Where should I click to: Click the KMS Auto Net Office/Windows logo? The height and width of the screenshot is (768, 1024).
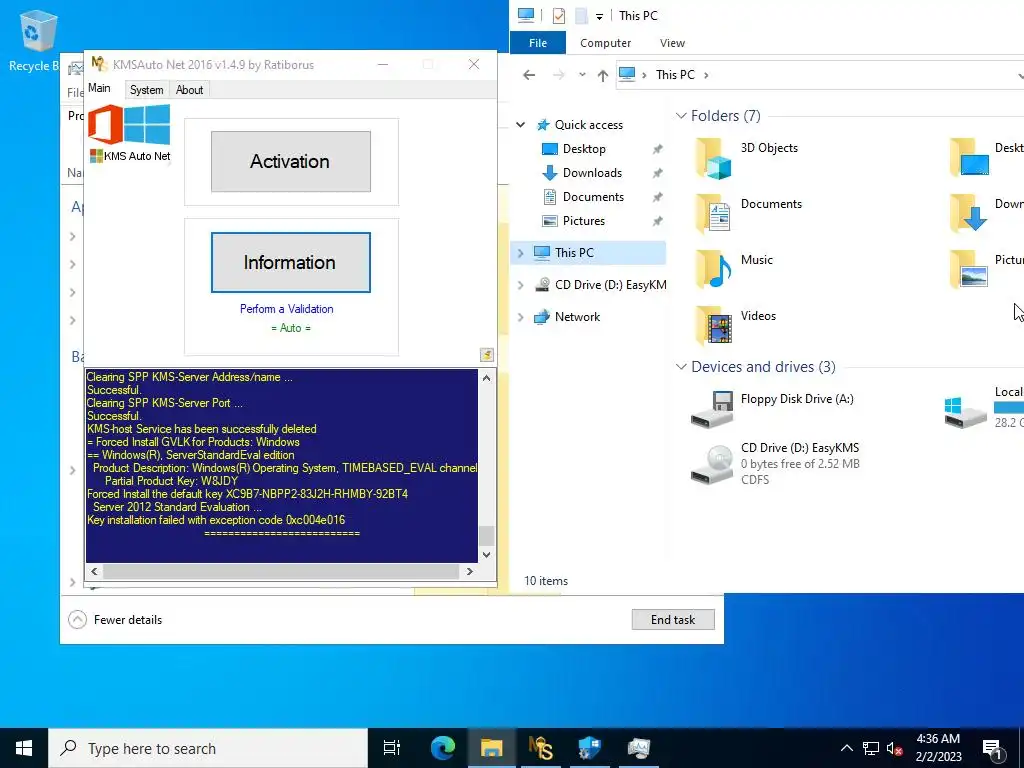[x=129, y=133]
